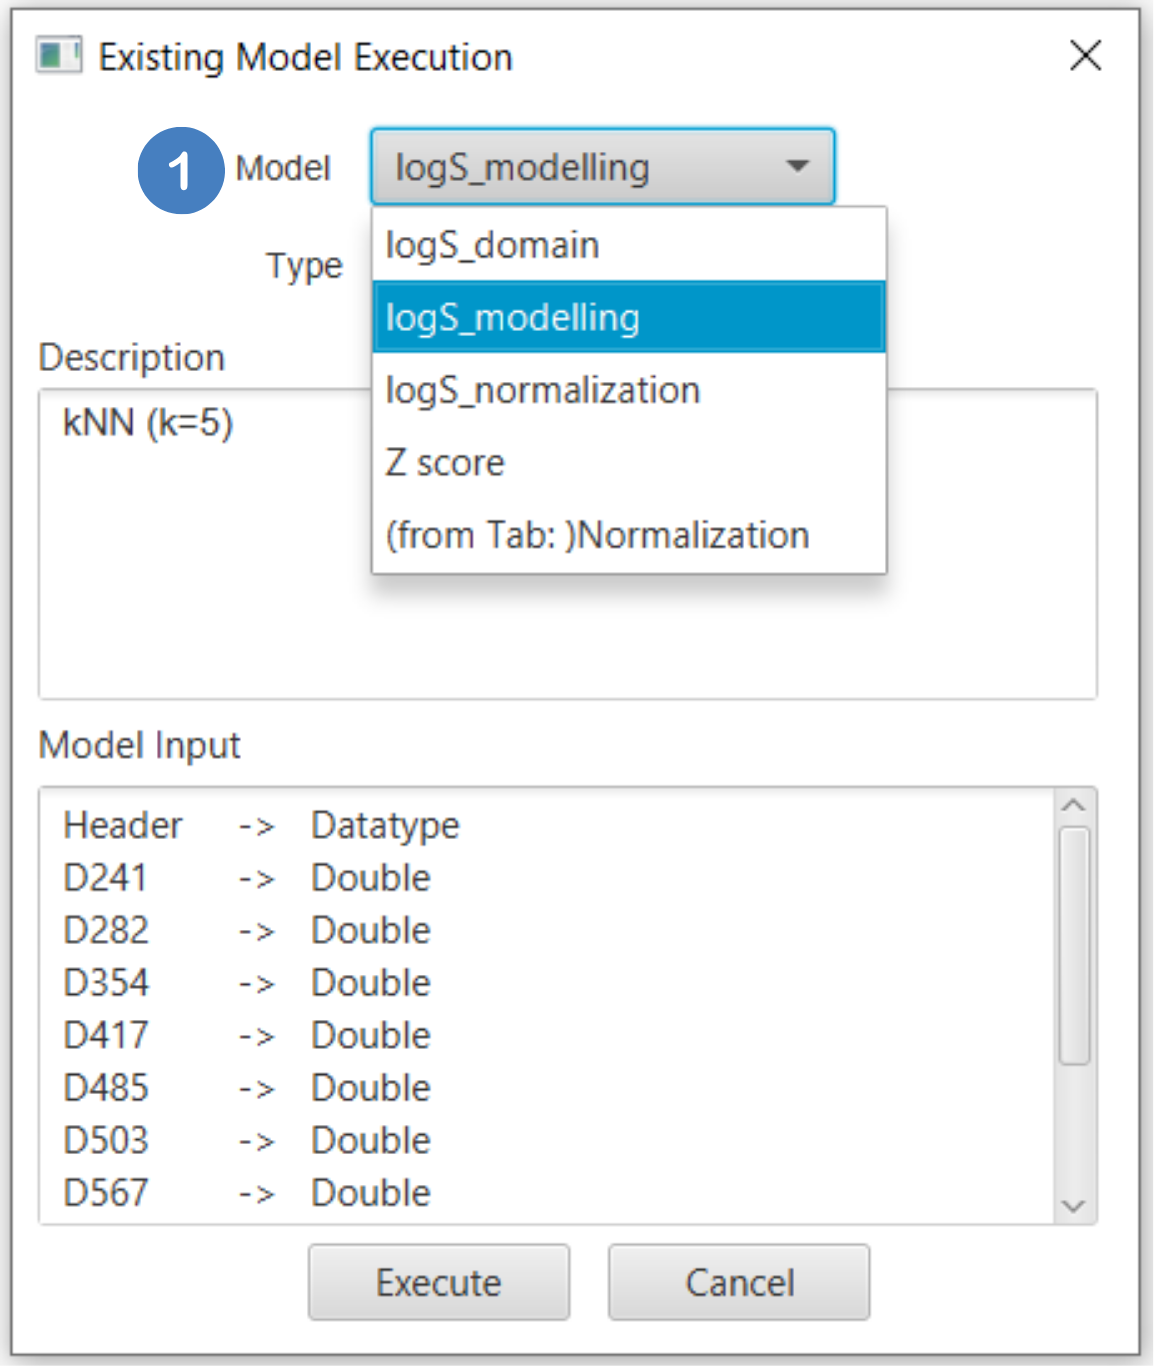1156x1369 pixels.
Task: Click the Execute button
Action: [x=439, y=1282]
